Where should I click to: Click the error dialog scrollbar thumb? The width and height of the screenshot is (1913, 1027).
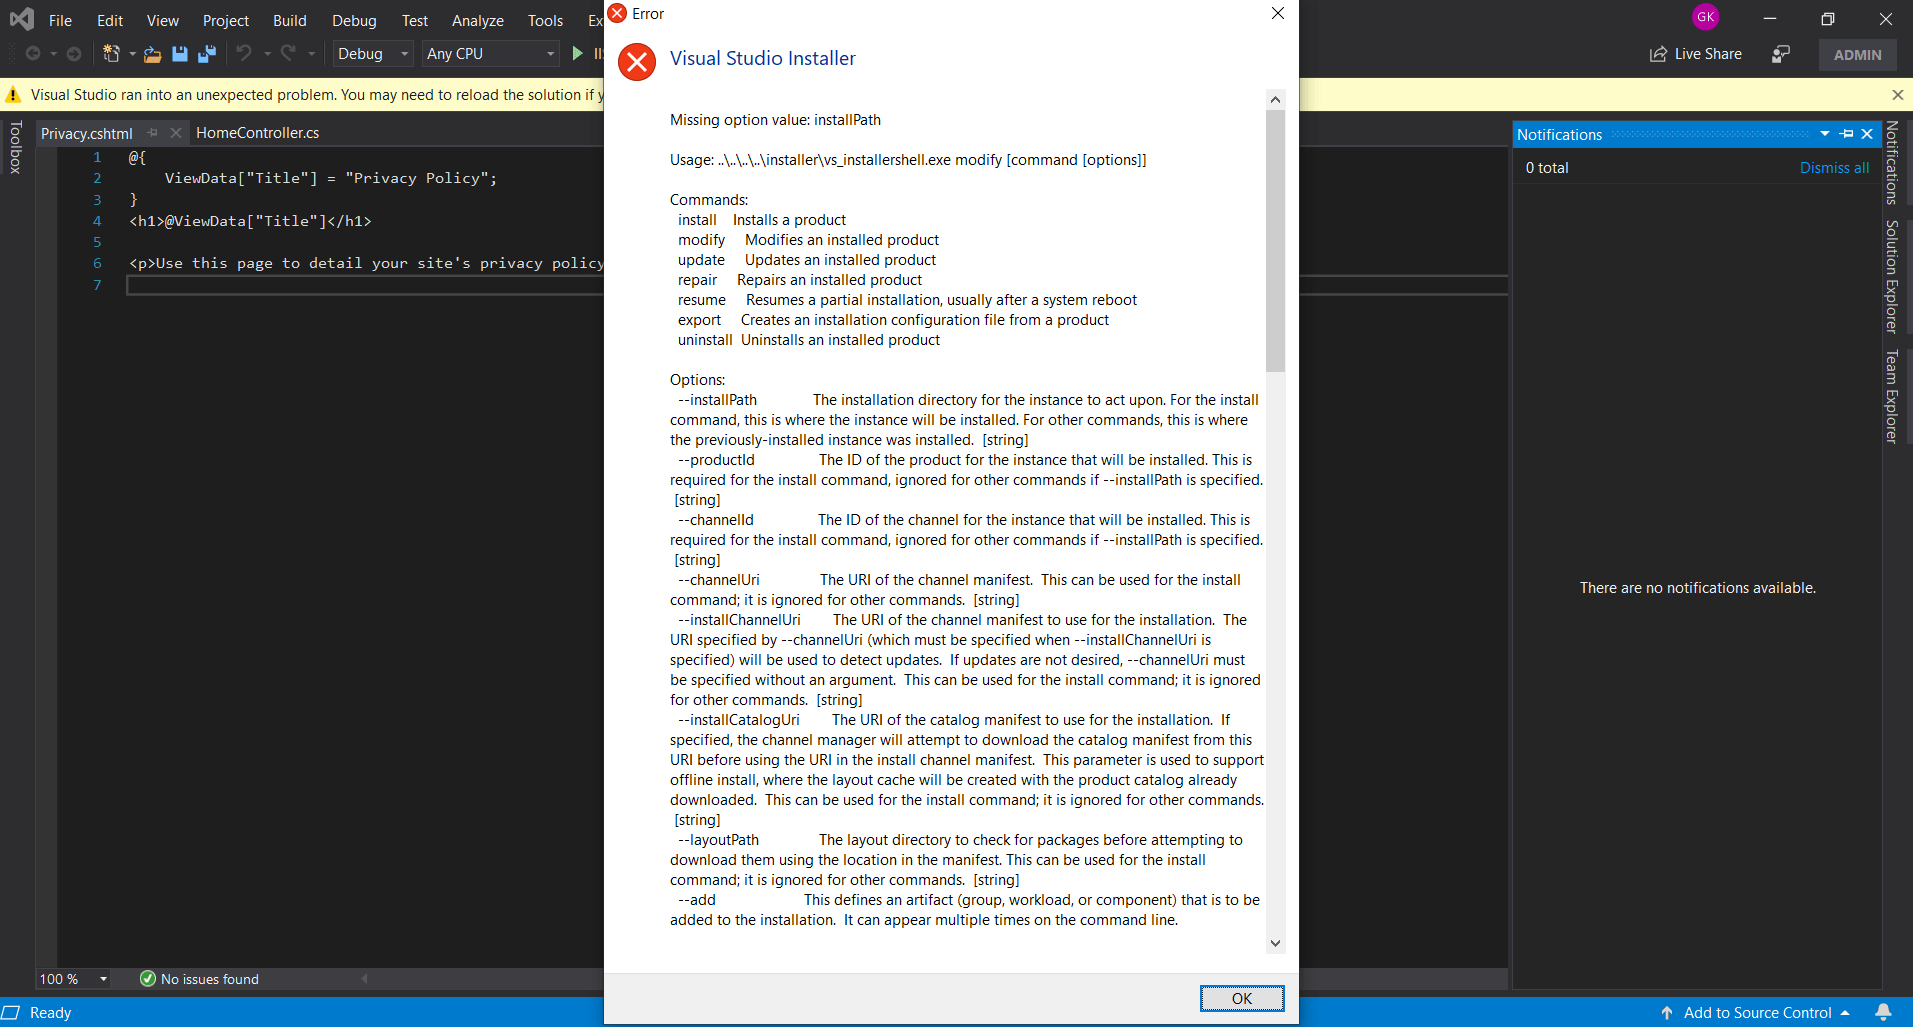[x=1275, y=240]
